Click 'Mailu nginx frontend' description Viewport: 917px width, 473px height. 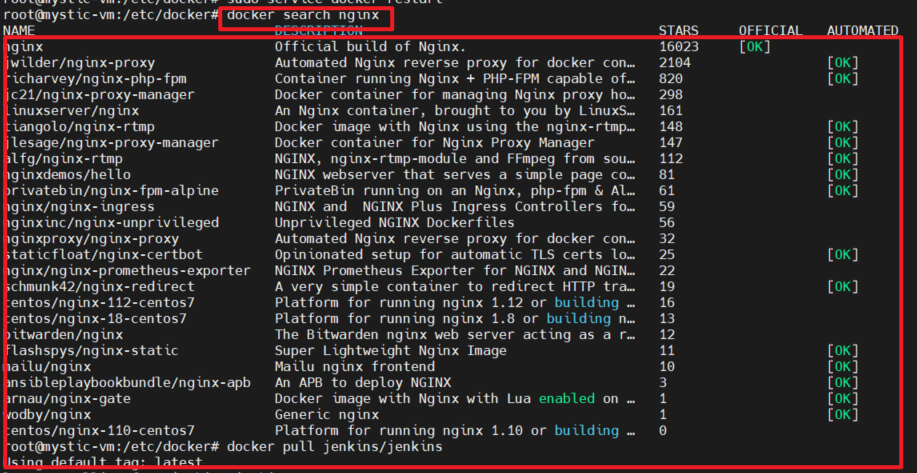[355, 367]
